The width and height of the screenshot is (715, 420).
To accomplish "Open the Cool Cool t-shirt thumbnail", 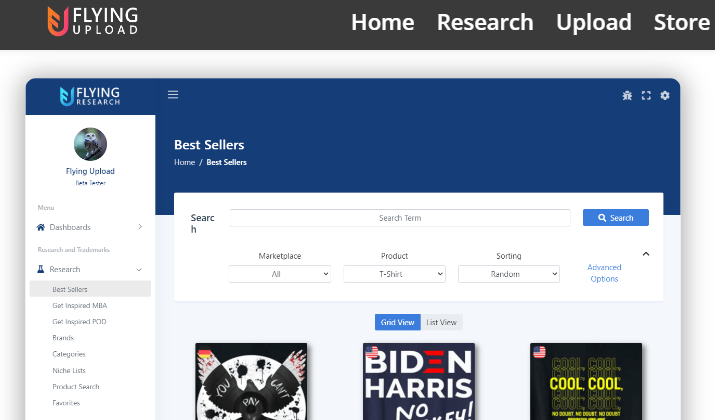I will (586, 382).
